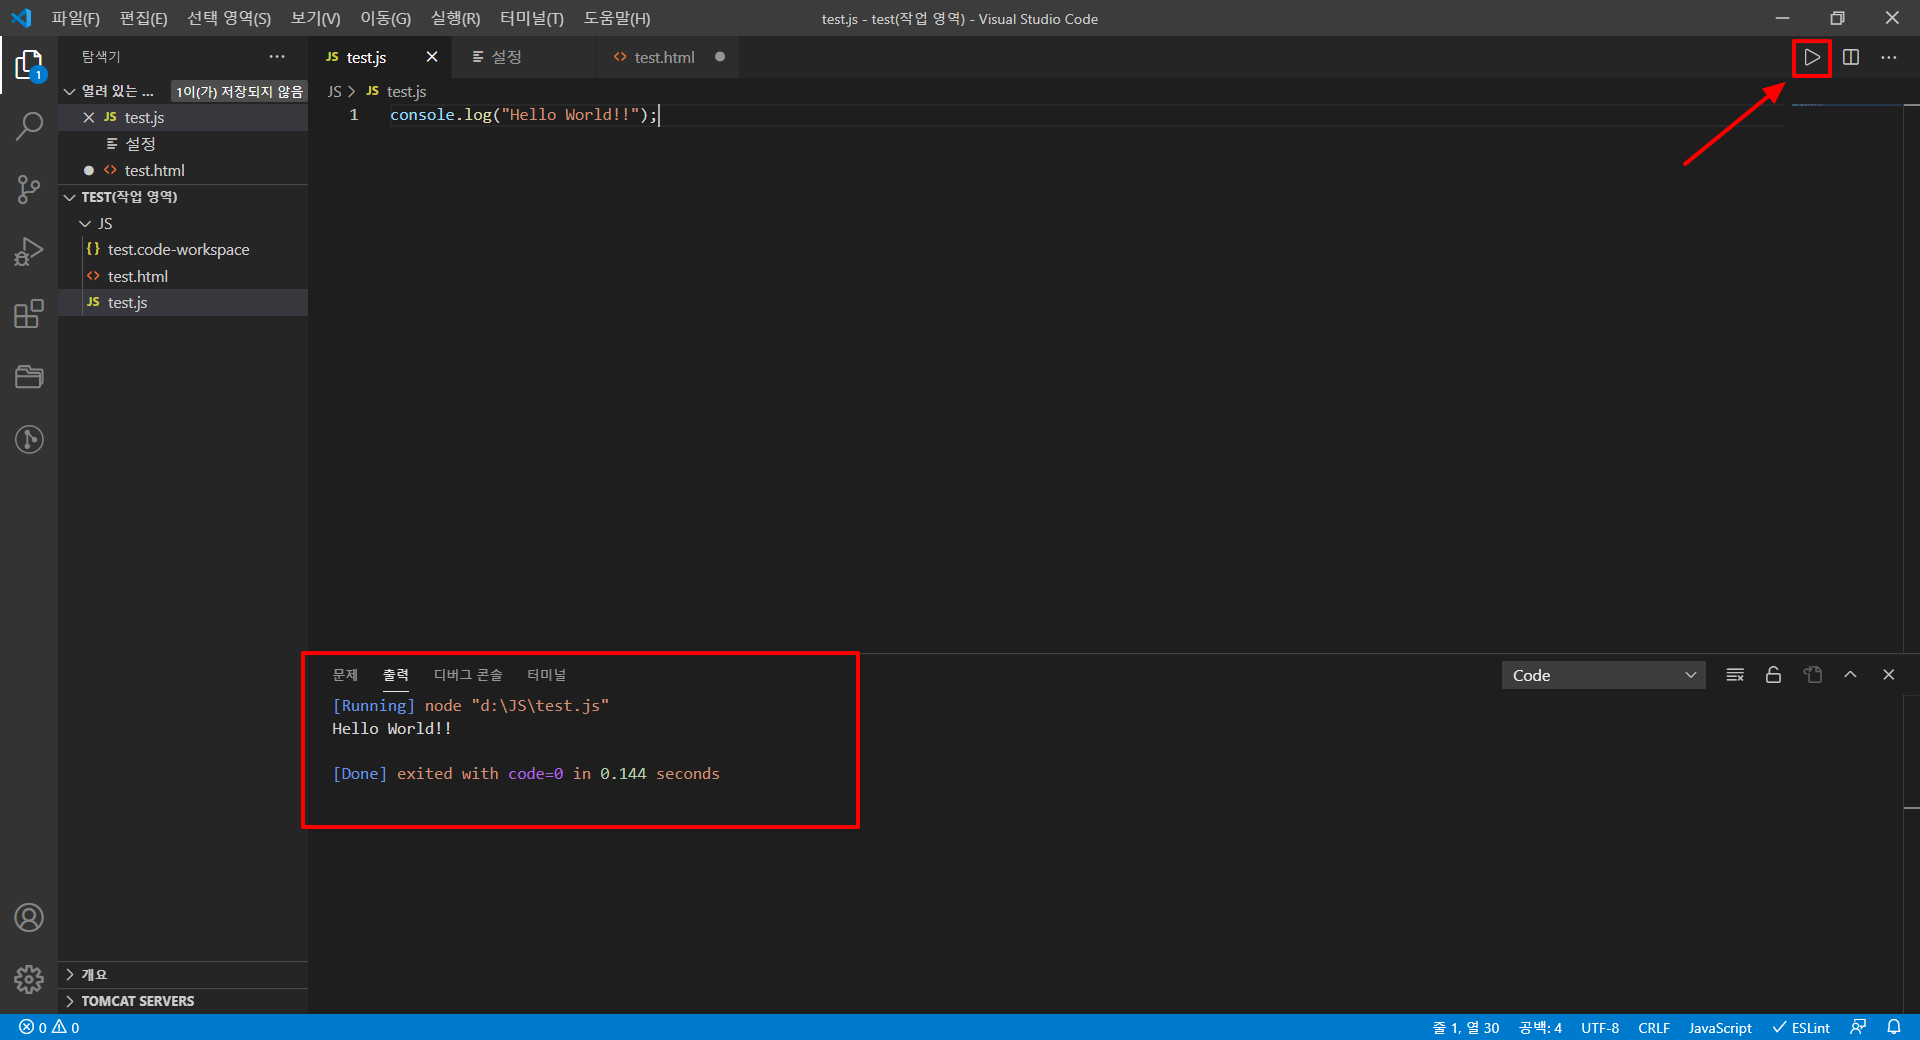
Task: Close test.js in open editors list
Action: (89, 117)
